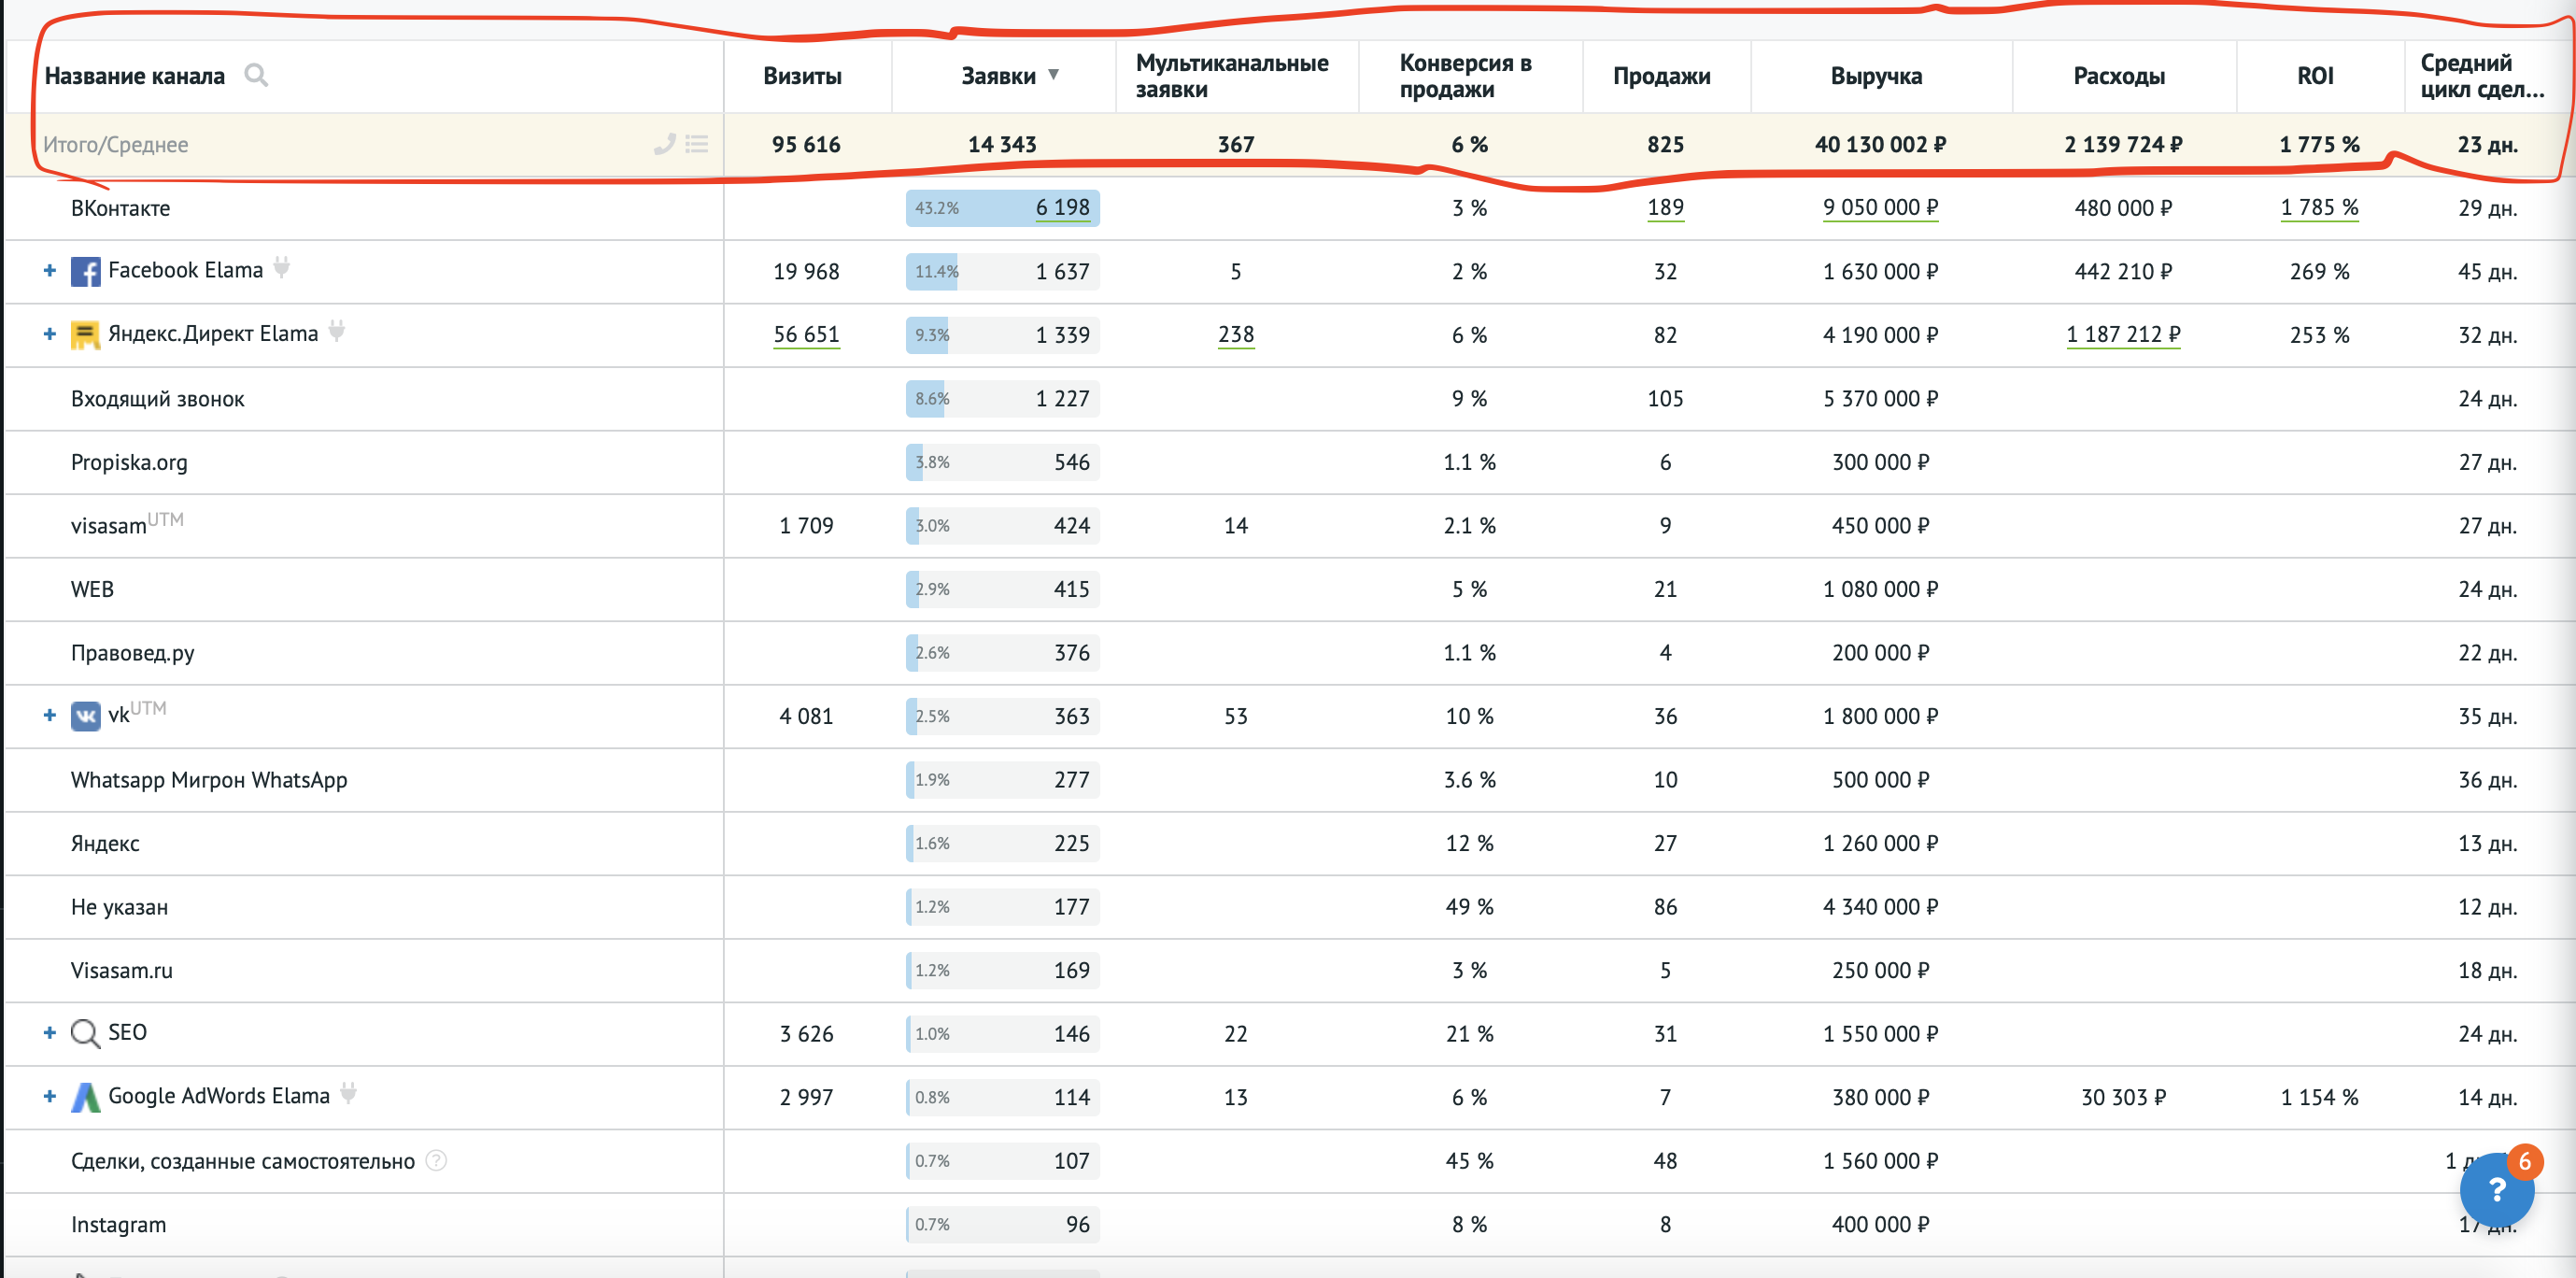Open channel name search magnifier

point(256,75)
